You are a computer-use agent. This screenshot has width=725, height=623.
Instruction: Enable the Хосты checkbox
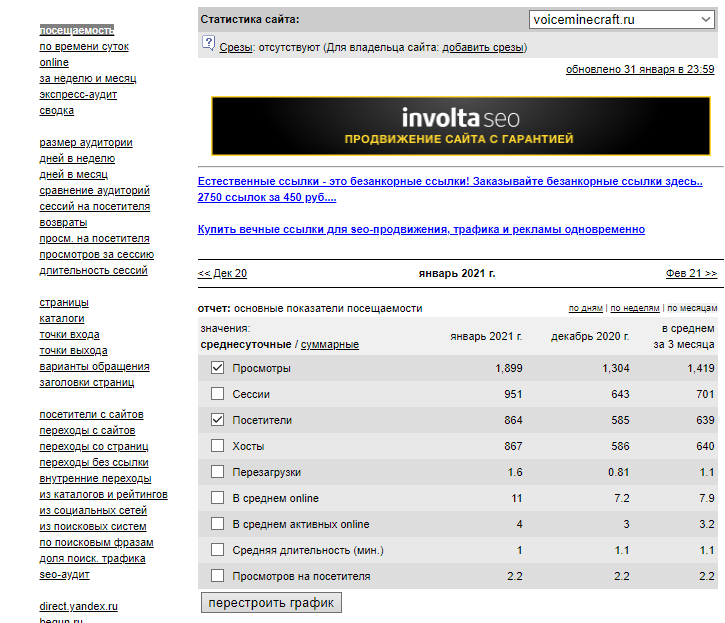[217, 445]
